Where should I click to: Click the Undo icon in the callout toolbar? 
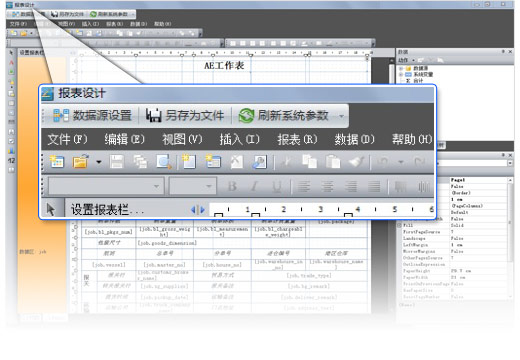(382, 162)
